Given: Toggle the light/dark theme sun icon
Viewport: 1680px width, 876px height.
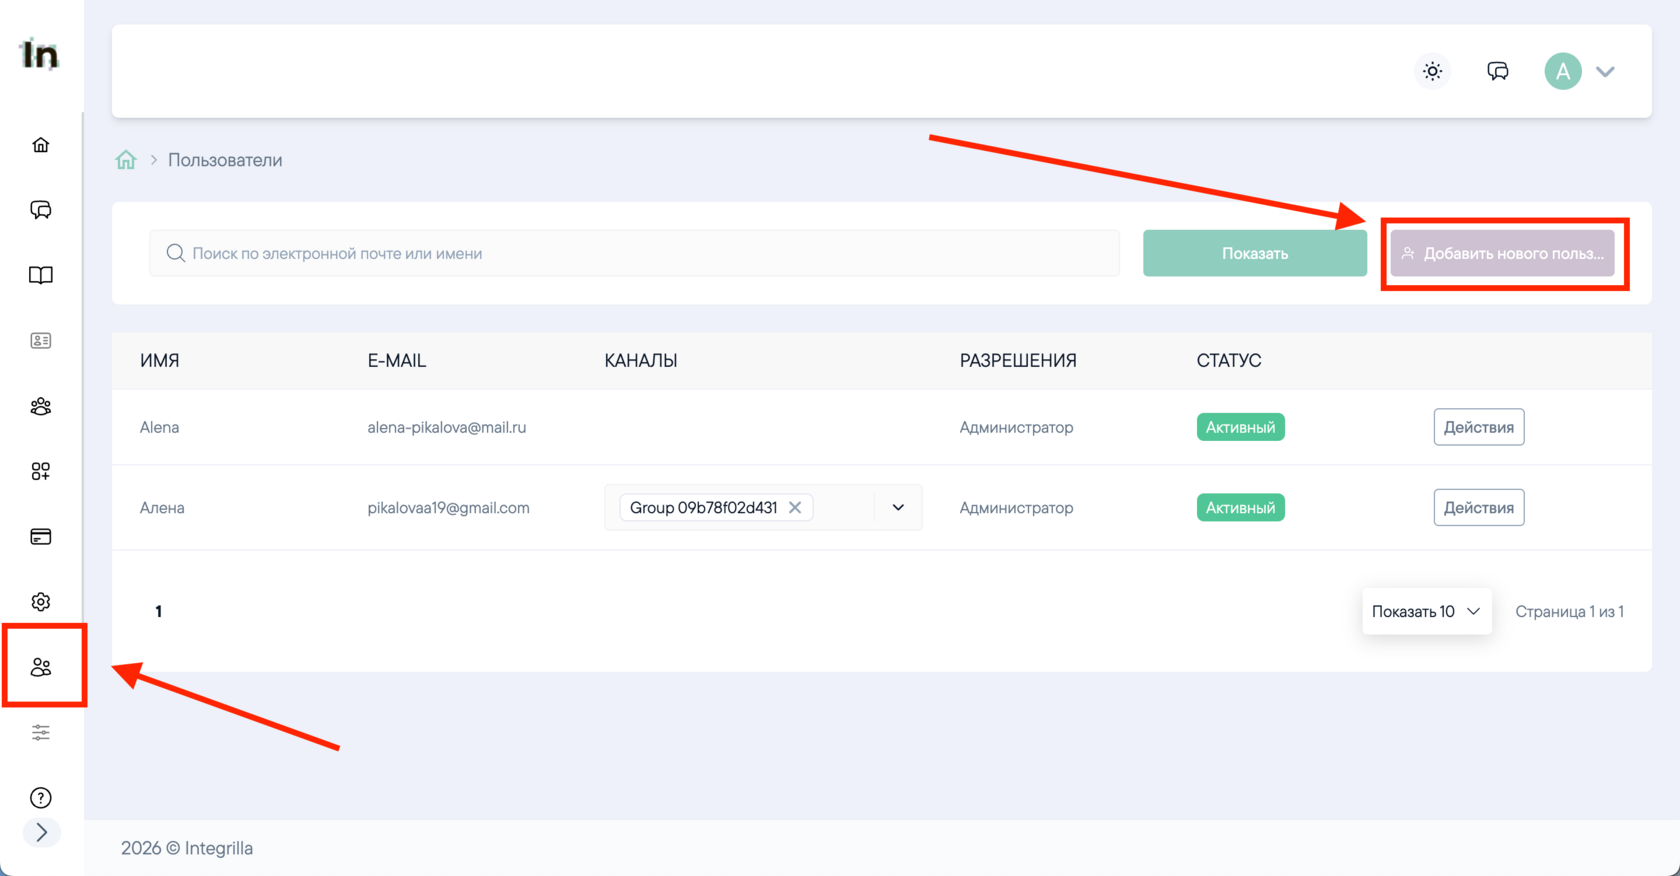Looking at the screenshot, I should coord(1433,71).
